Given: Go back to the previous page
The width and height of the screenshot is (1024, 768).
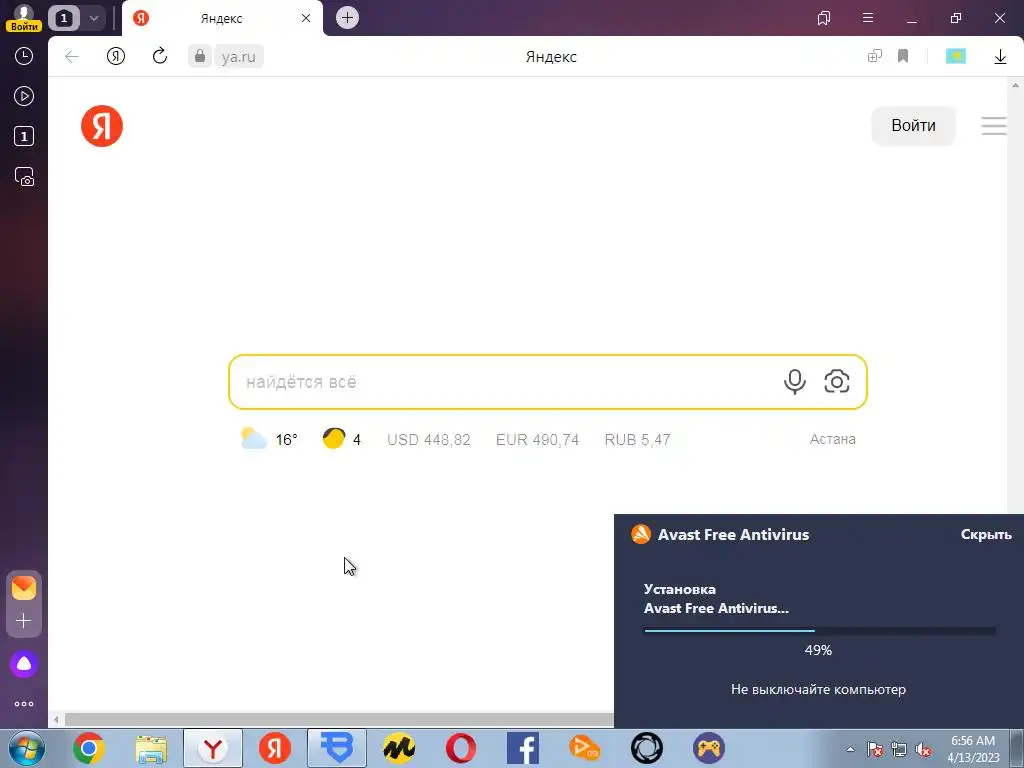Looking at the screenshot, I should (72, 57).
